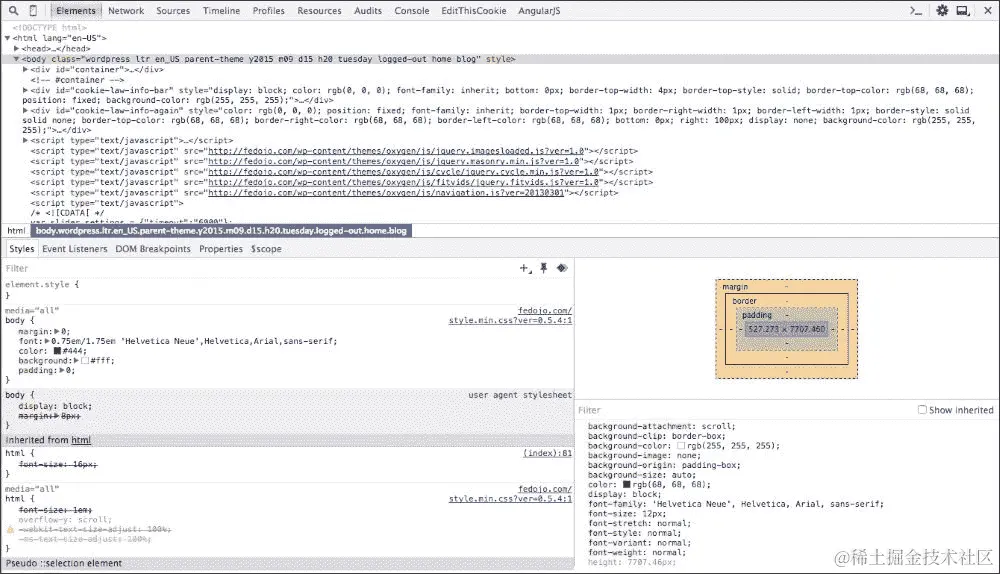Screen dimensions: 1000x574
Task: Expand the div#container node
Action: tap(26, 70)
